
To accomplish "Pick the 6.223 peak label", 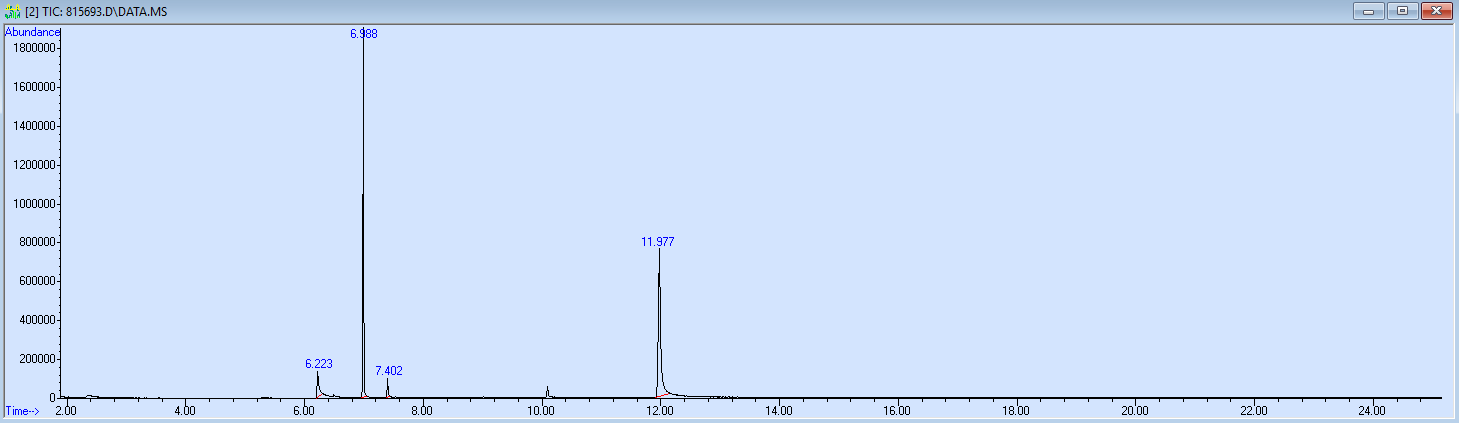I will coord(319,364).
